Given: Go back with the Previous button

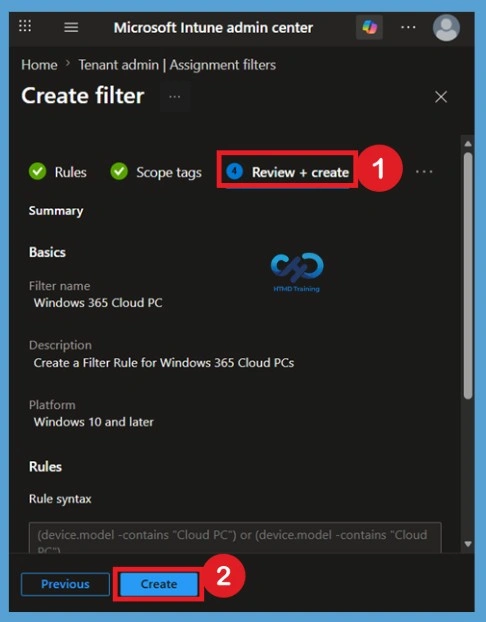Looking at the screenshot, I should pyautogui.click(x=65, y=584).
